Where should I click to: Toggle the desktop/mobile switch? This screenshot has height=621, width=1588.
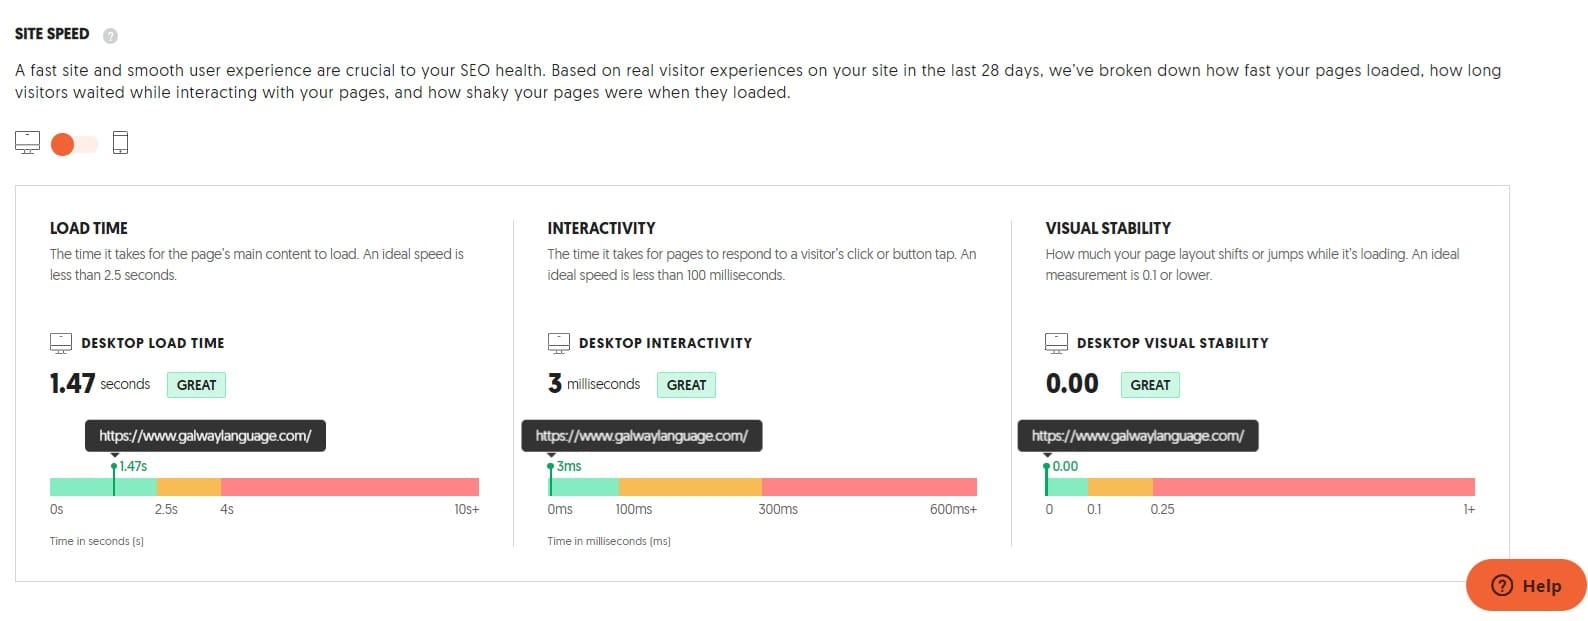[x=74, y=144]
